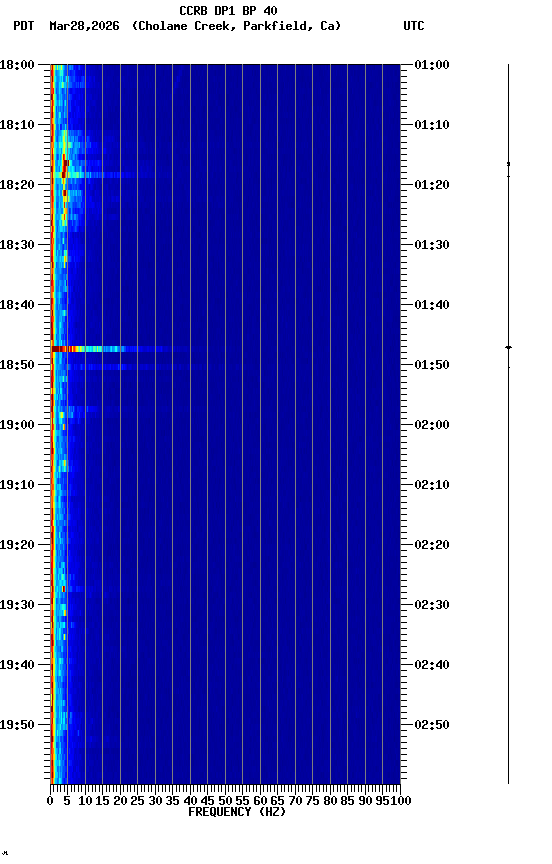Image resolution: width=552 pixels, height=864 pixels.
Task: Click the "19:50" PDT time label
Action: [x=17, y=725]
